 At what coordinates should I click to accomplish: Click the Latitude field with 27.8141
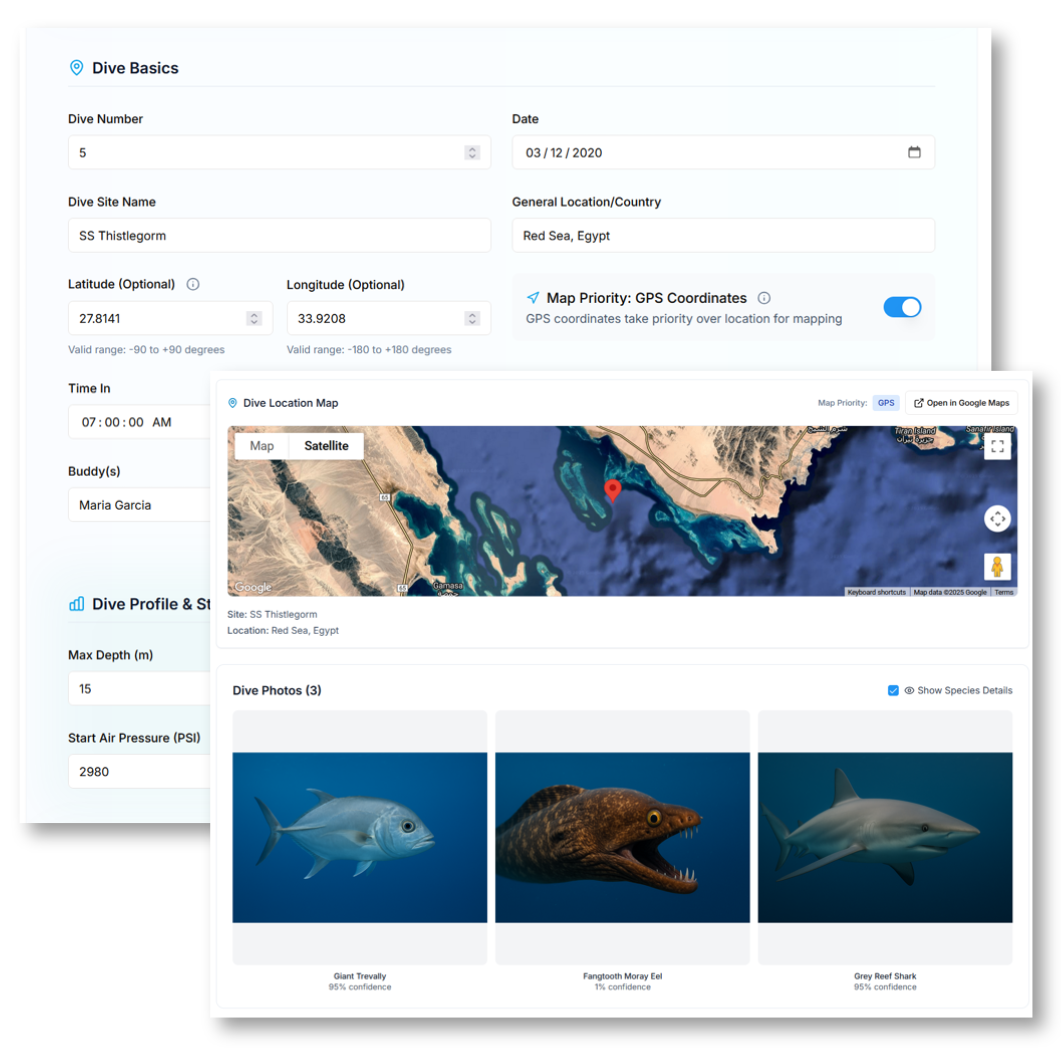[x=169, y=318]
